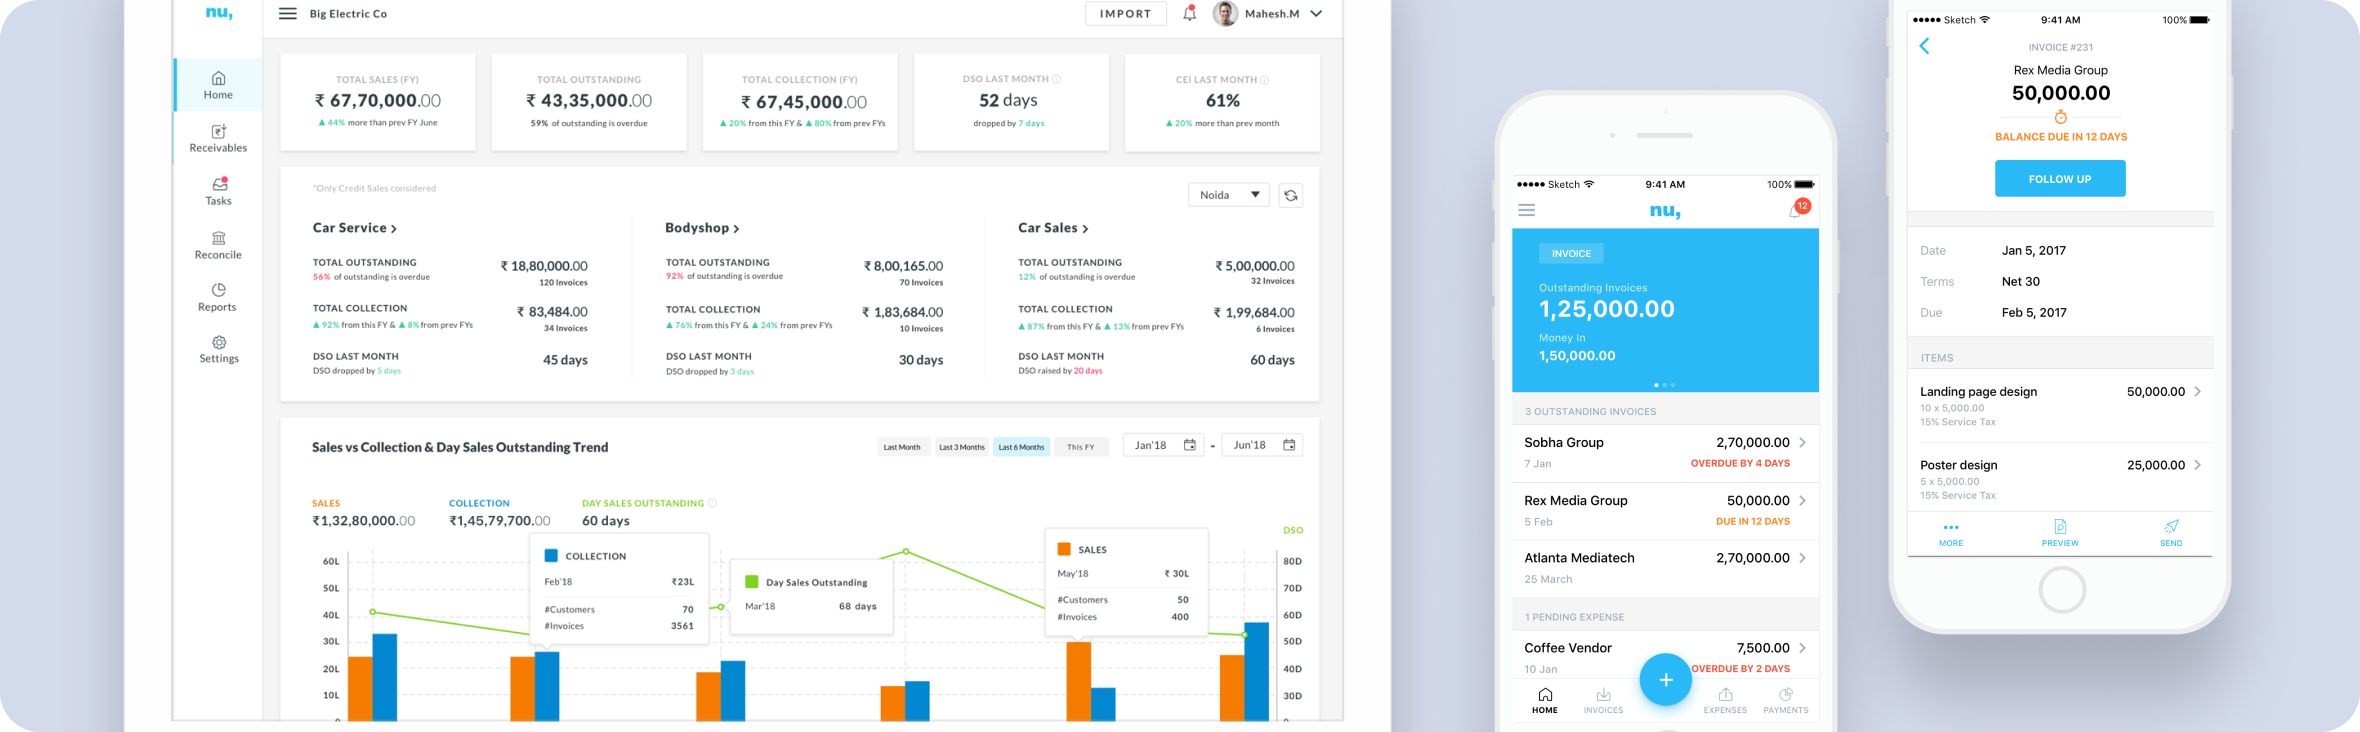The width and height of the screenshot is (2360, 732).
Task: Go to Home in the sidebar
Action: click(218, 85)
